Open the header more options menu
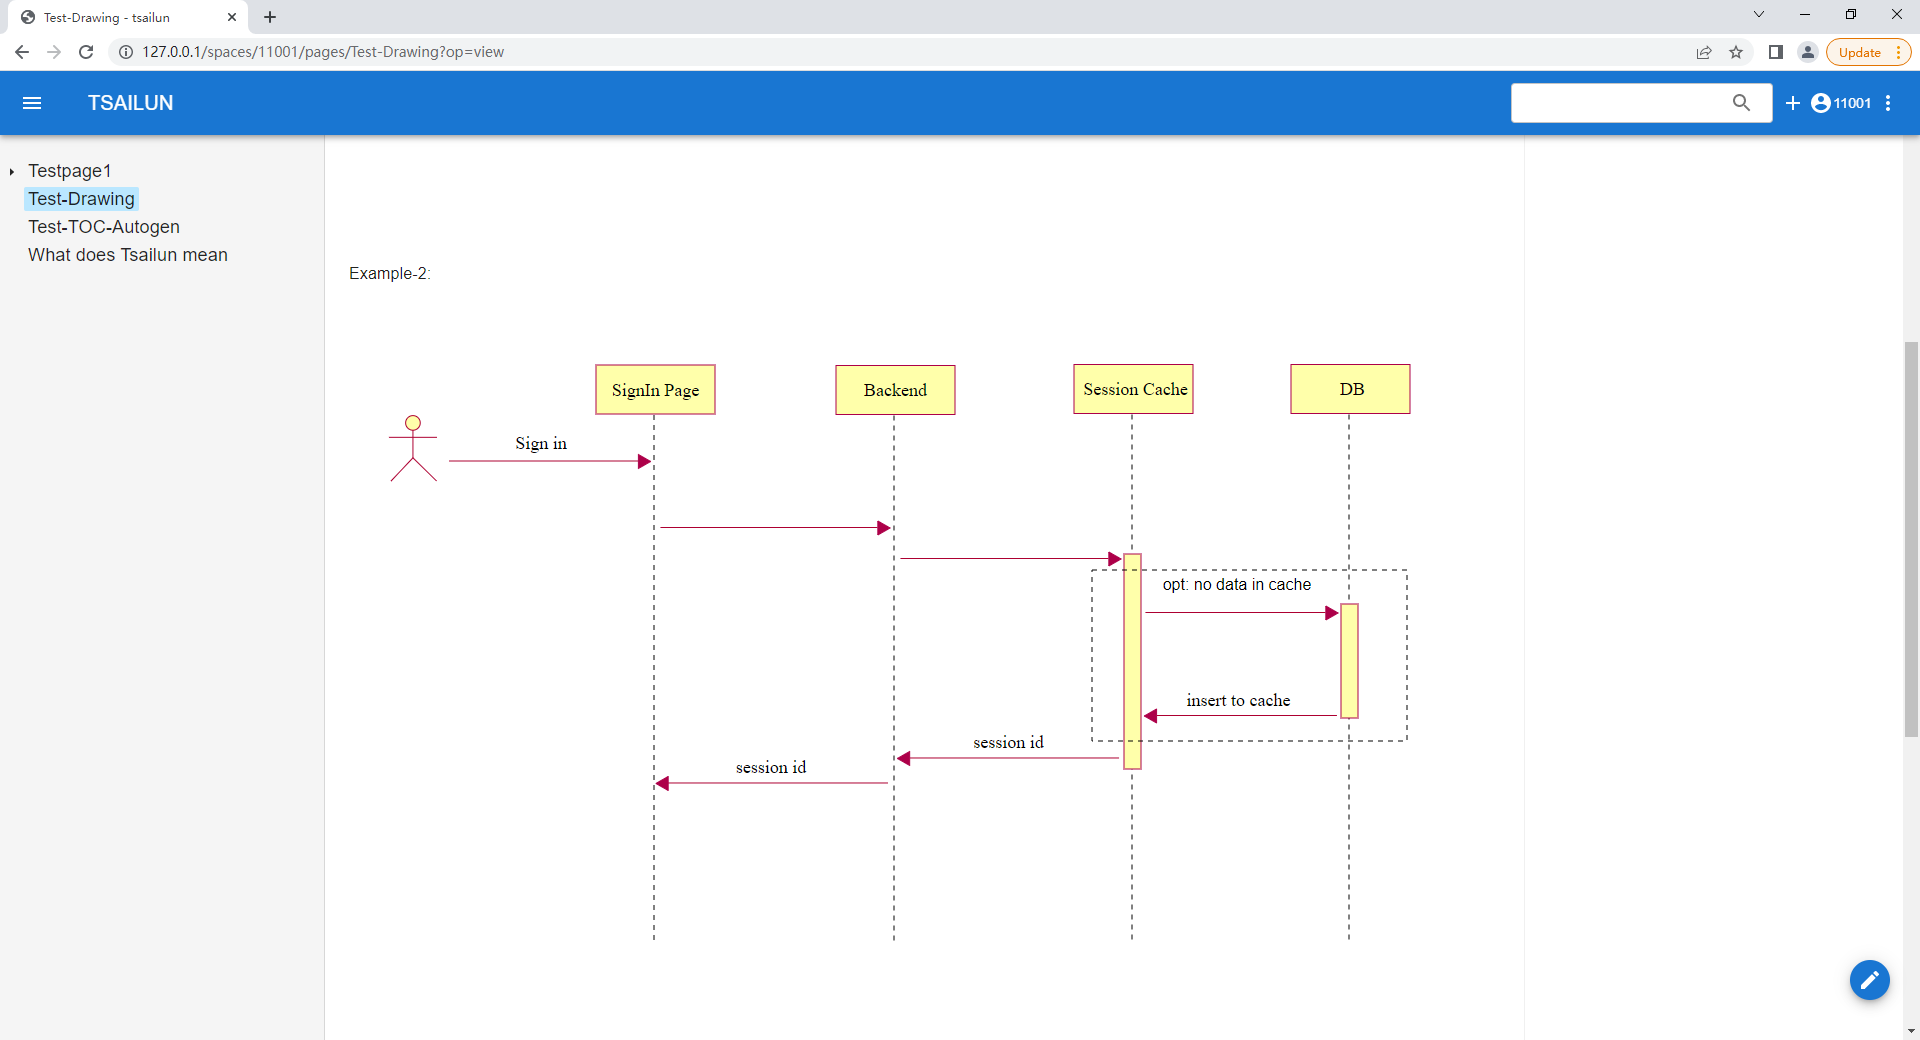The height and width of the screenshot is (1040, 1920). [x=1888, y=103]
